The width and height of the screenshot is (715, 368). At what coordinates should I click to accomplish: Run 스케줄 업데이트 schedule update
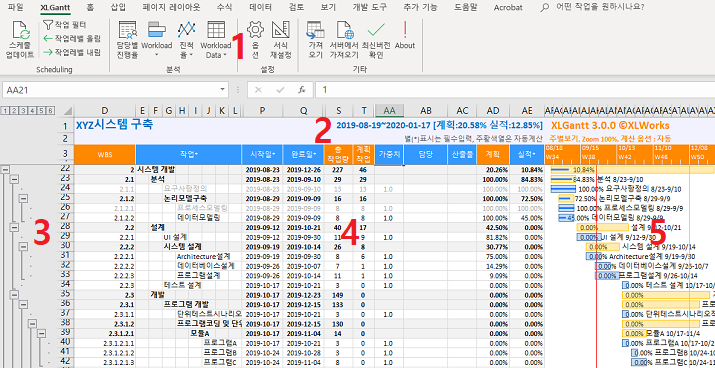[x=20, y=41]
